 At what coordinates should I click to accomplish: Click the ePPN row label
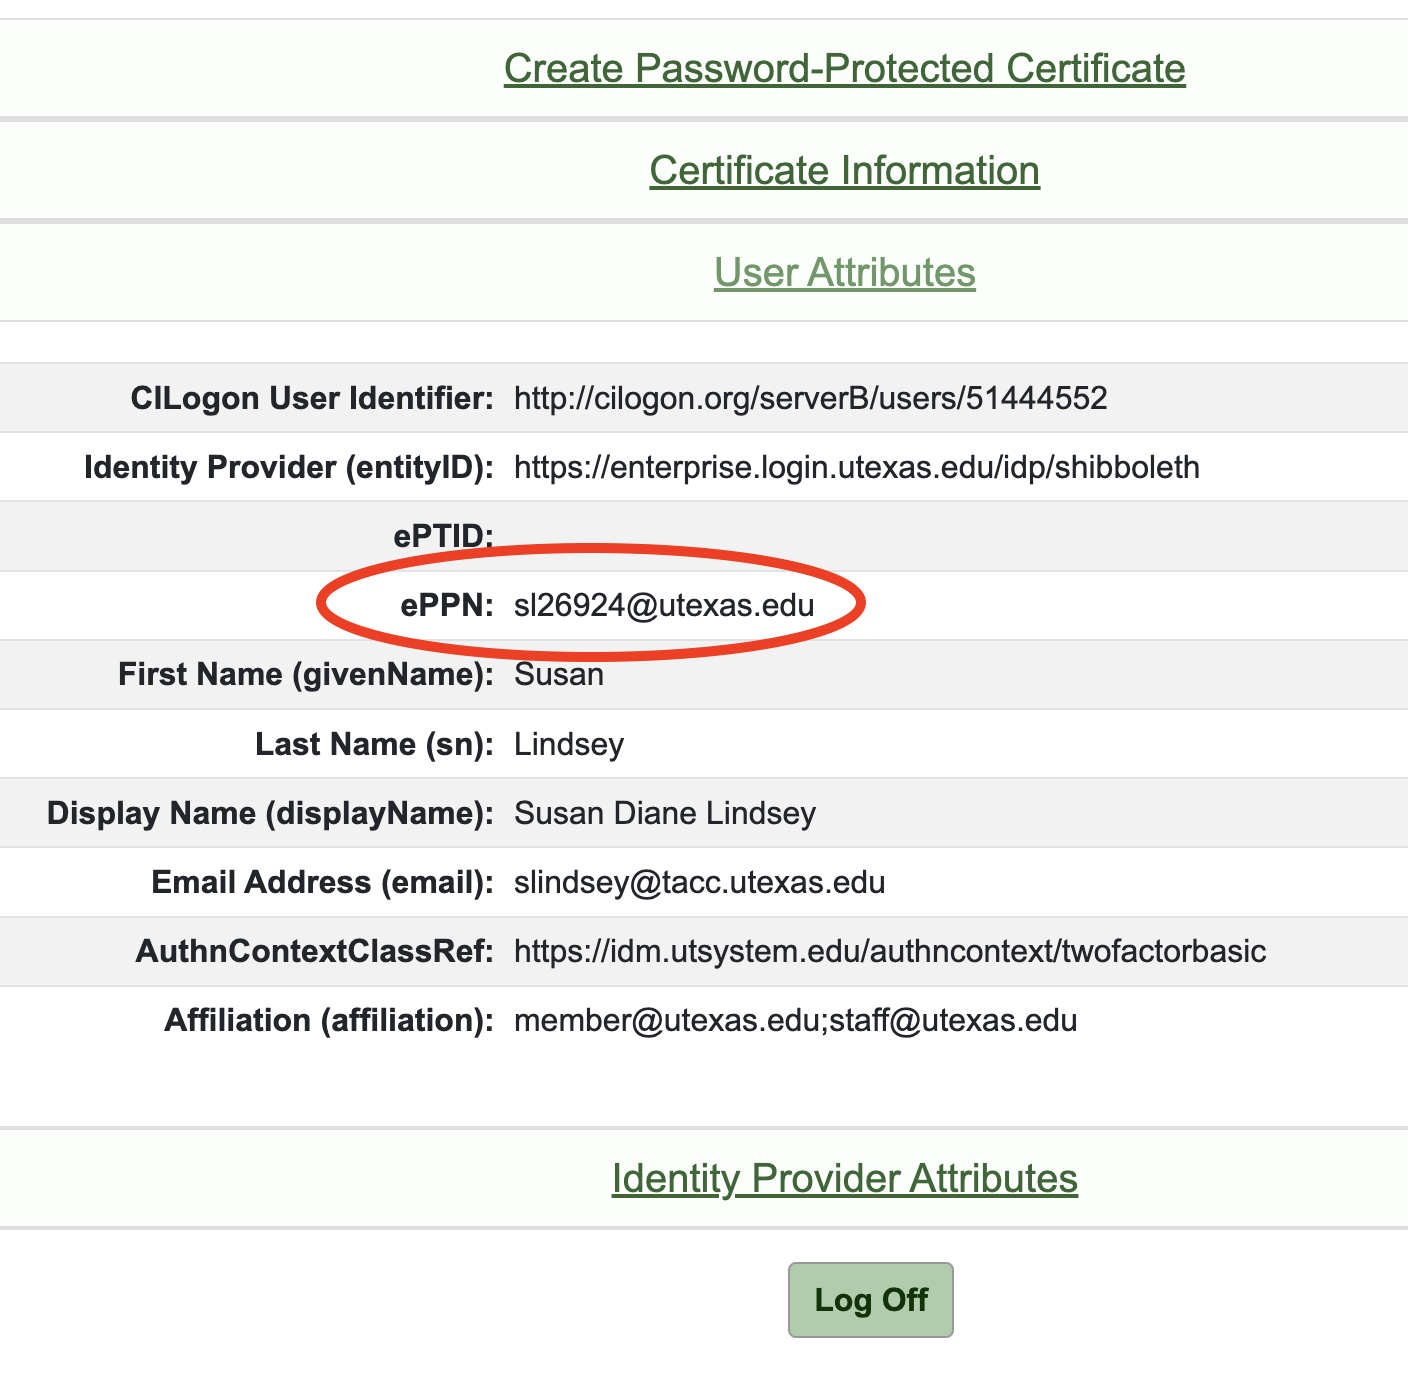[x=447, y=606]
